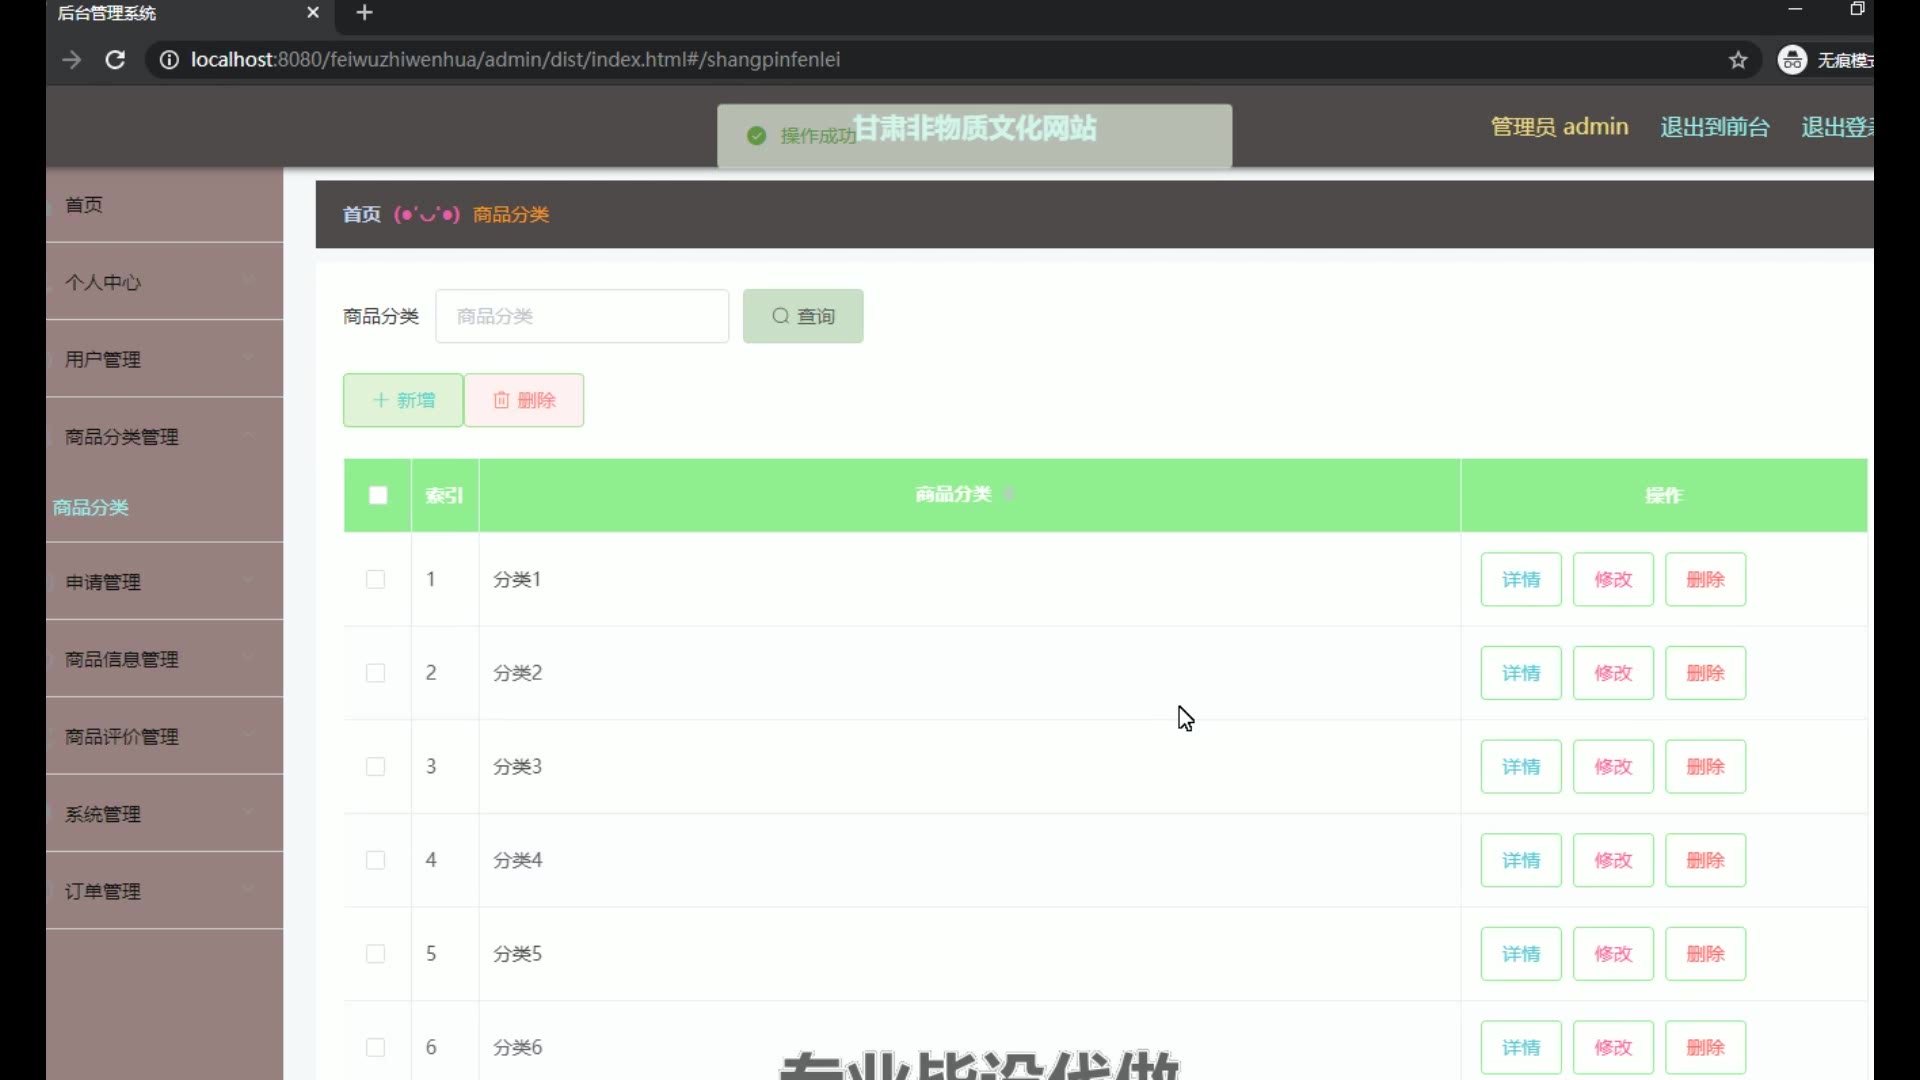Click the 新增 add button
The image size is (1920, 1080).
tap(403, 400)
